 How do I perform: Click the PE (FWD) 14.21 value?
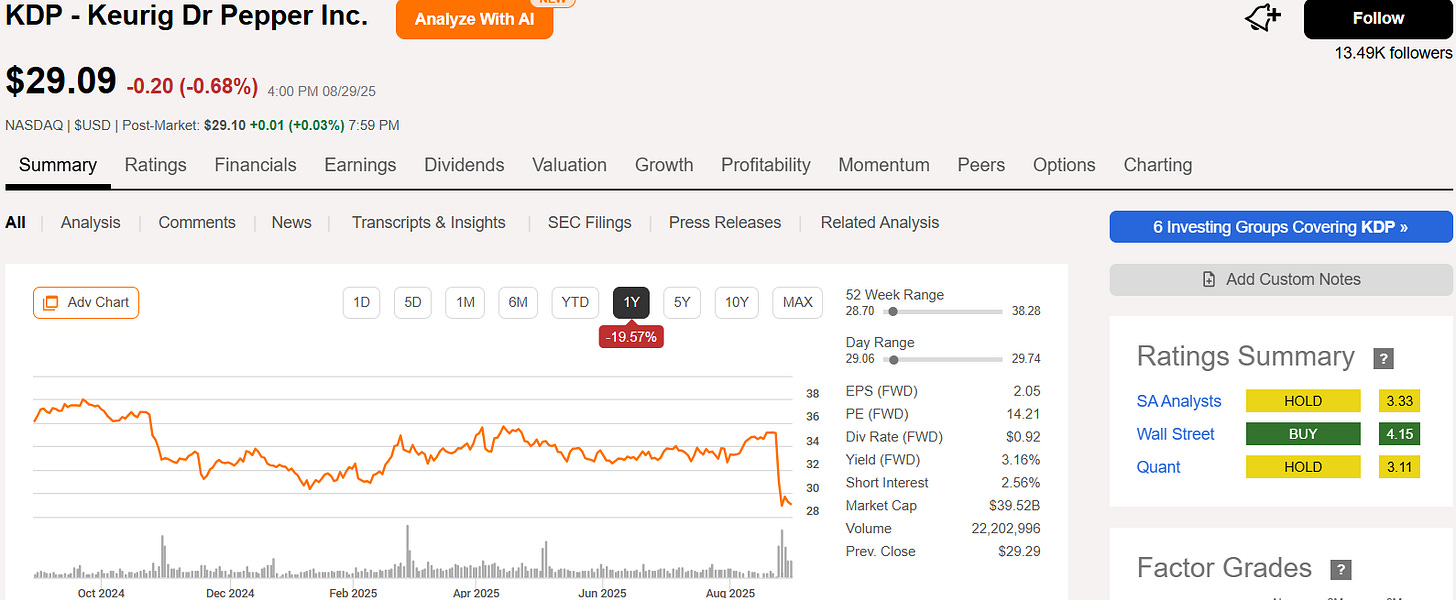pos(1022,414)
